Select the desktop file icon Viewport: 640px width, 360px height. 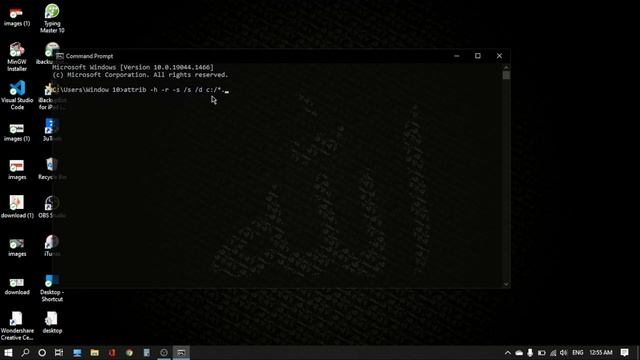click(x=52, y=322)
